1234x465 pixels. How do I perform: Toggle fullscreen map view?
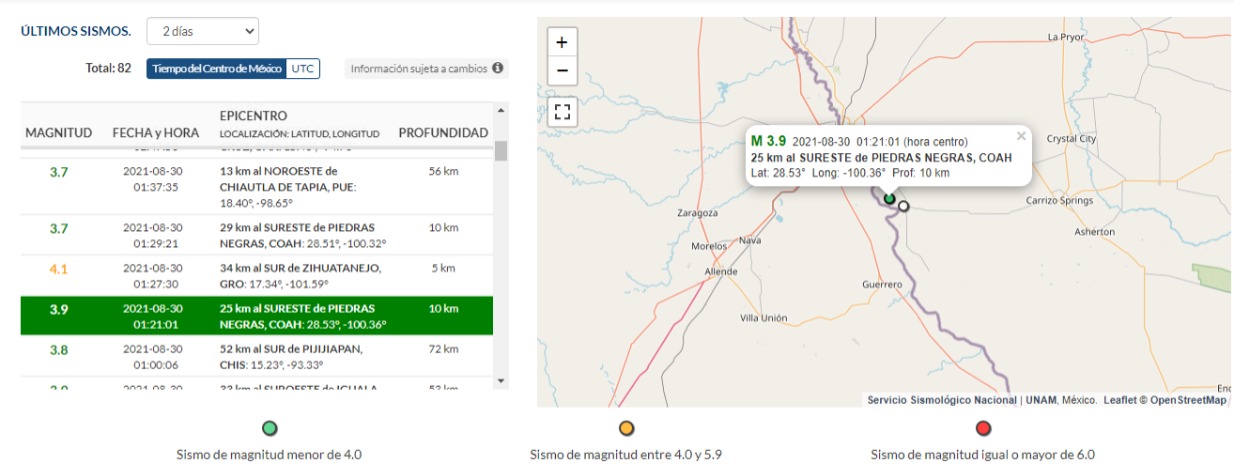(562, 111)
